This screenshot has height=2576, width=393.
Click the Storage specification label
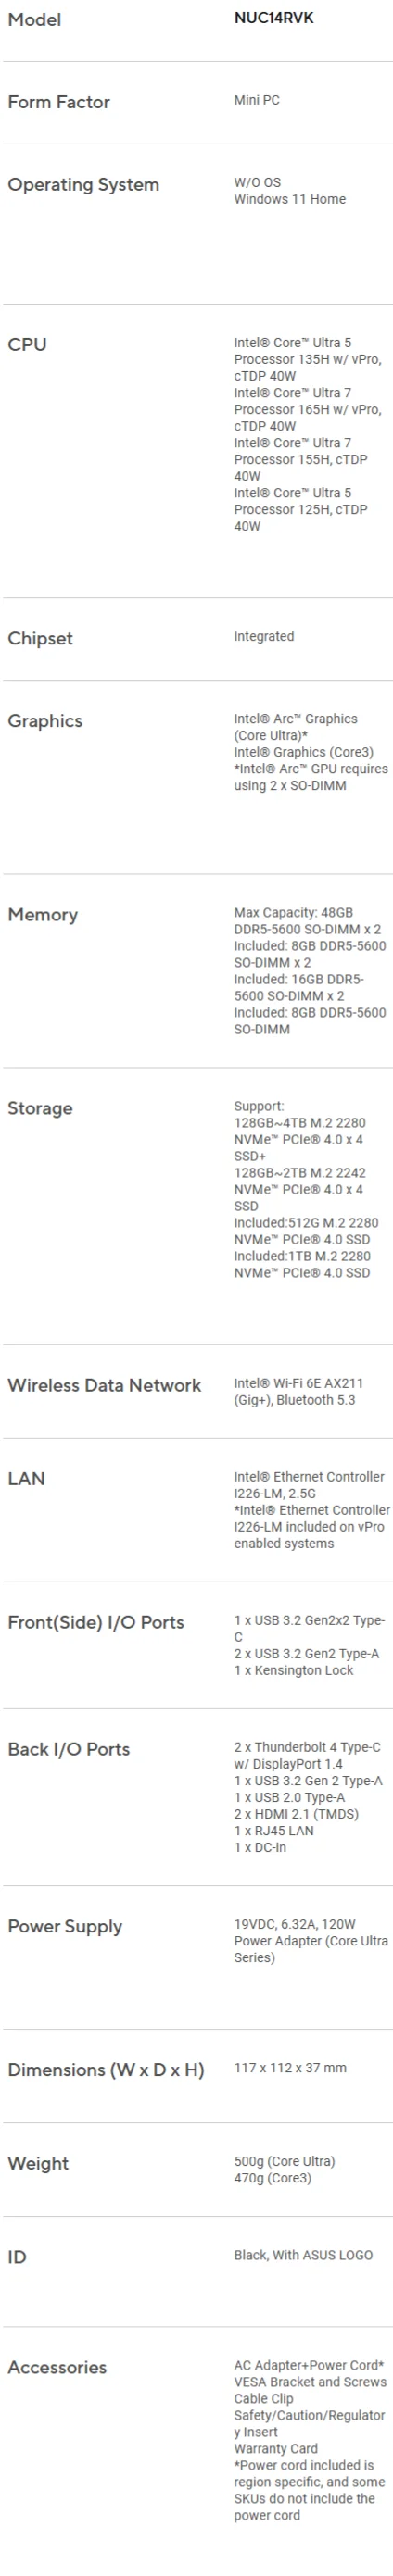(40, 1108)
